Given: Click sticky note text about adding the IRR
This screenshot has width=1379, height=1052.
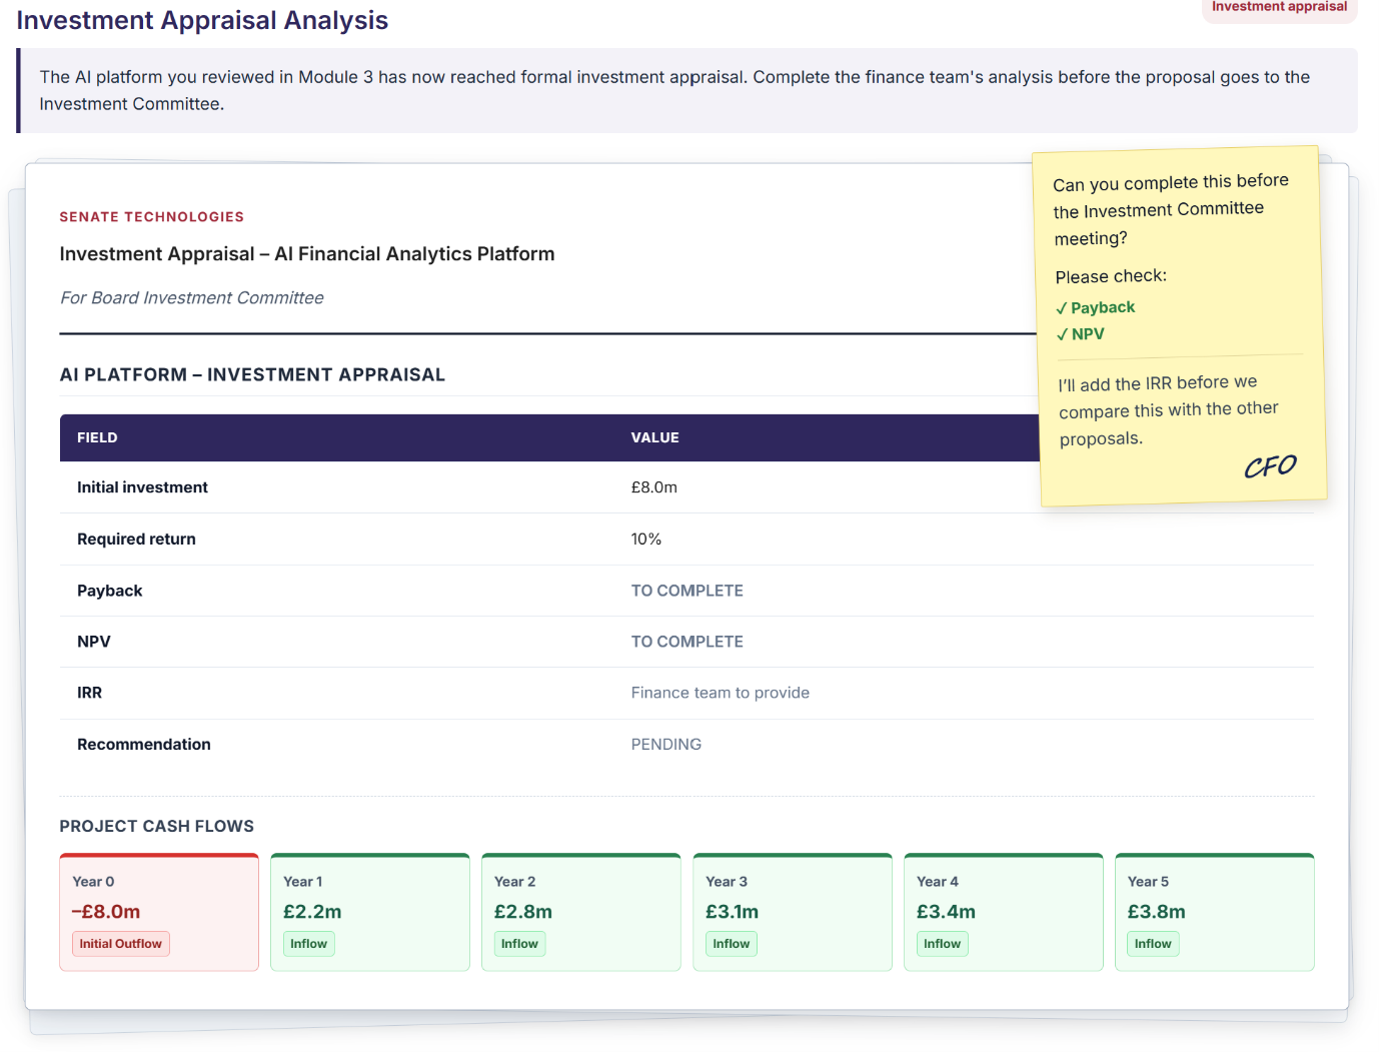Looking at the screenshot, I should tap(1168, 411).
